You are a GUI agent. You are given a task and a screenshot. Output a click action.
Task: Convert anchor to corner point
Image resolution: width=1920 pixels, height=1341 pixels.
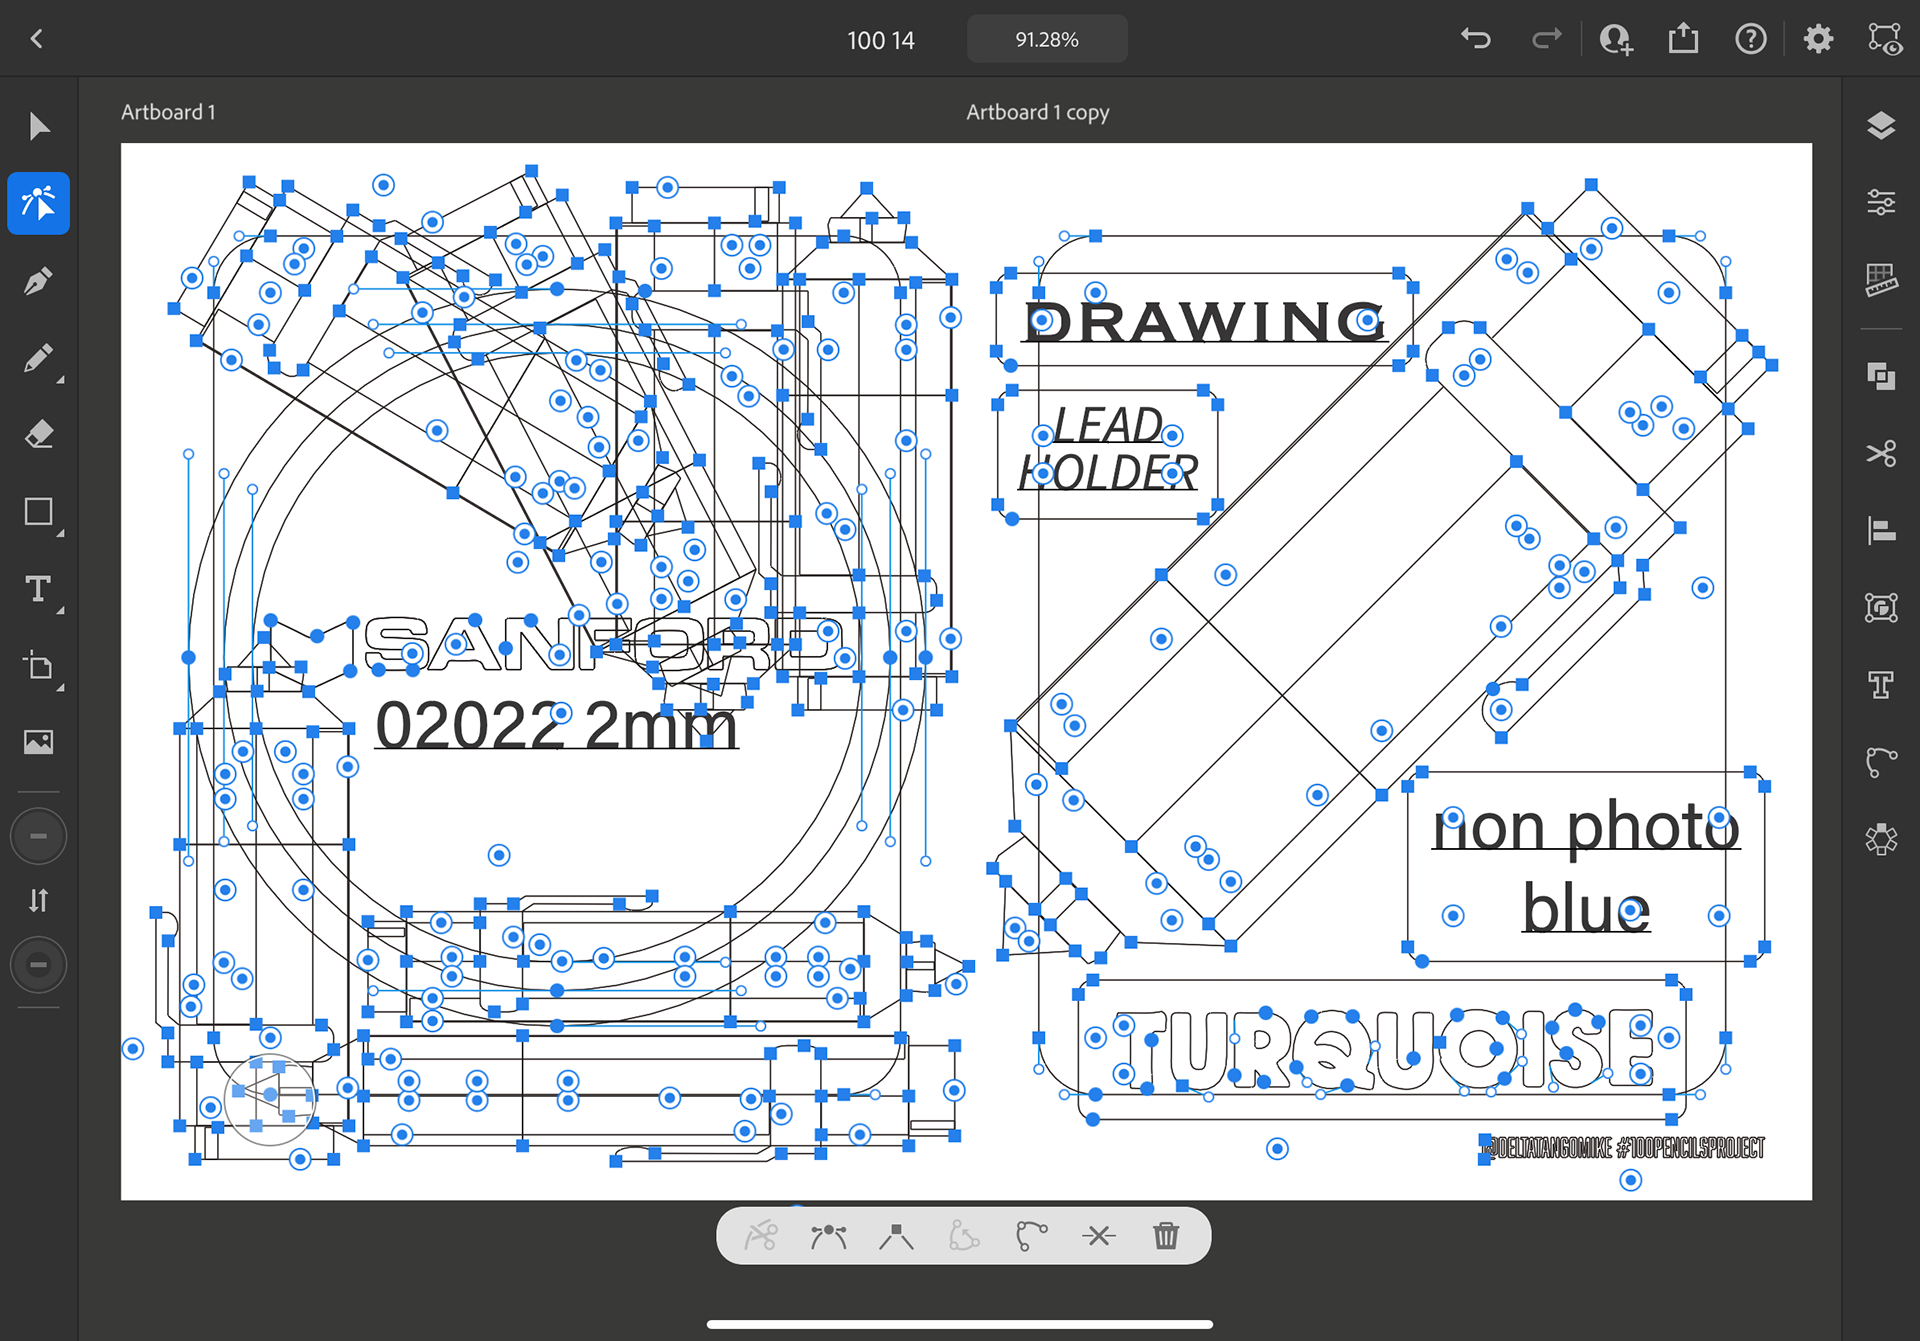(896, 1236)
